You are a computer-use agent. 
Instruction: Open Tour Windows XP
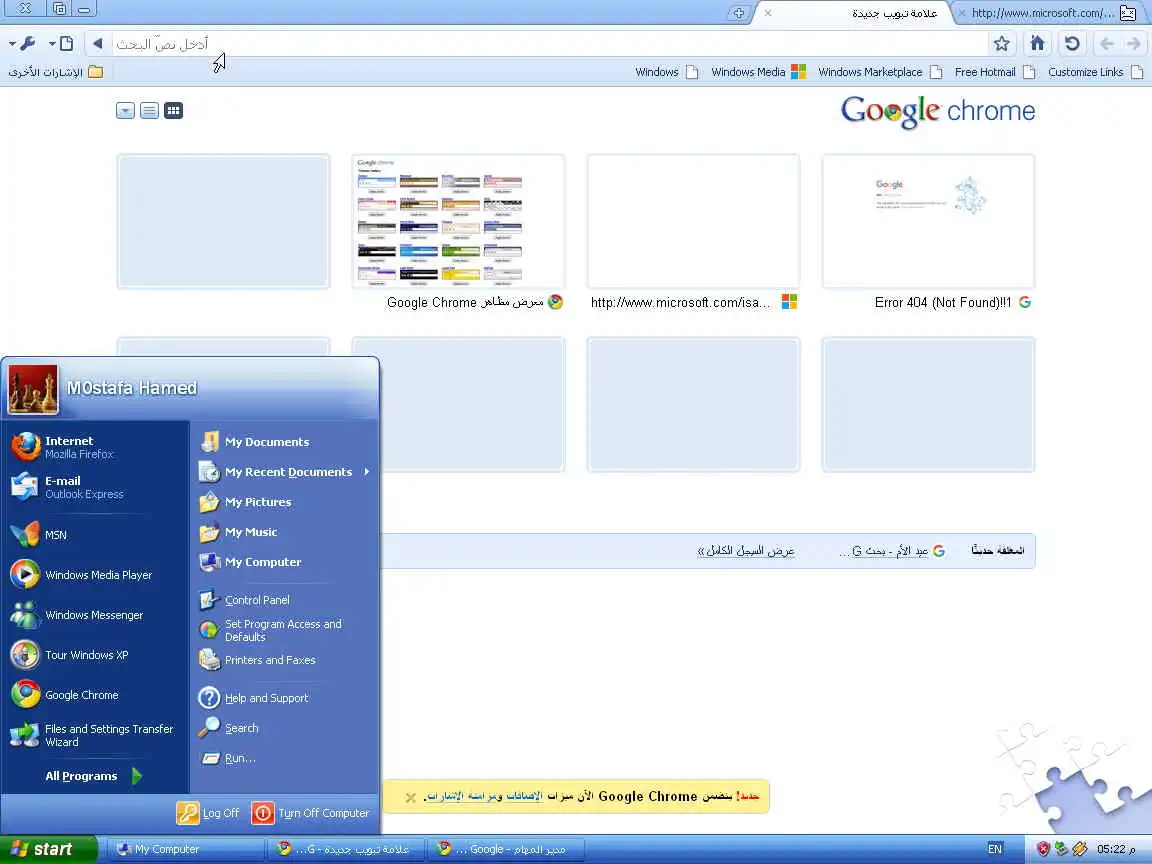94,655
